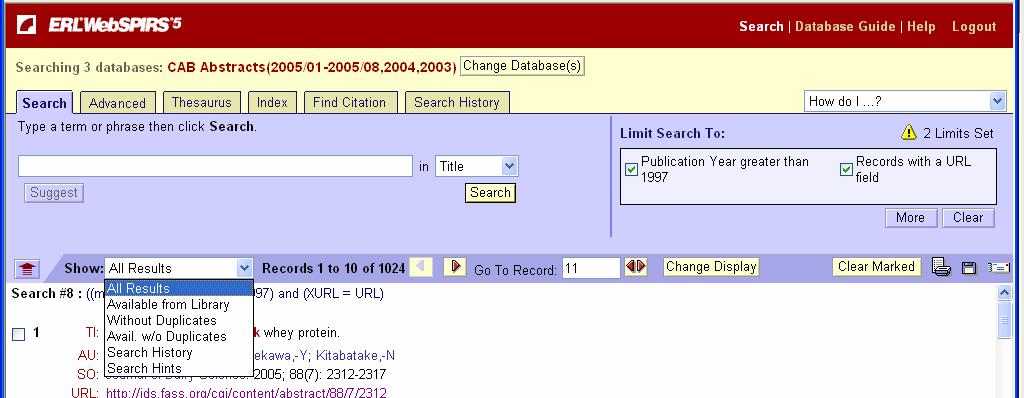Print records using printer icon
The height and width of the screenshot is (398, 1024).
[941, 267]
